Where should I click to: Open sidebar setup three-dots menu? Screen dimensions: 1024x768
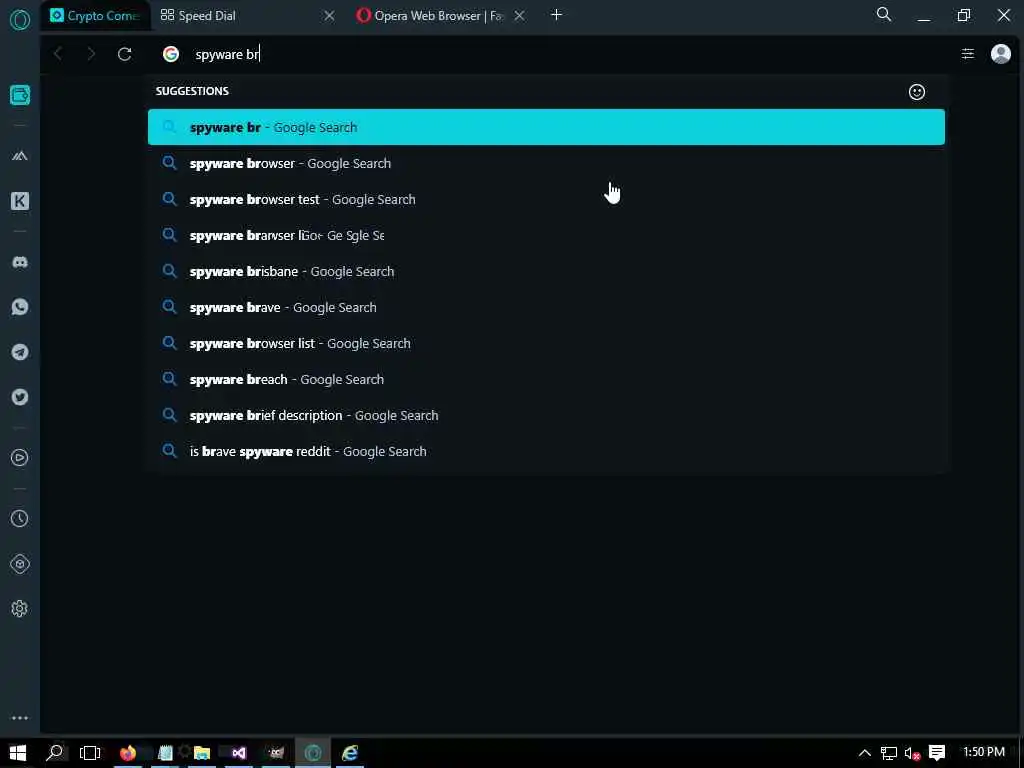click(x=20, y=718)
